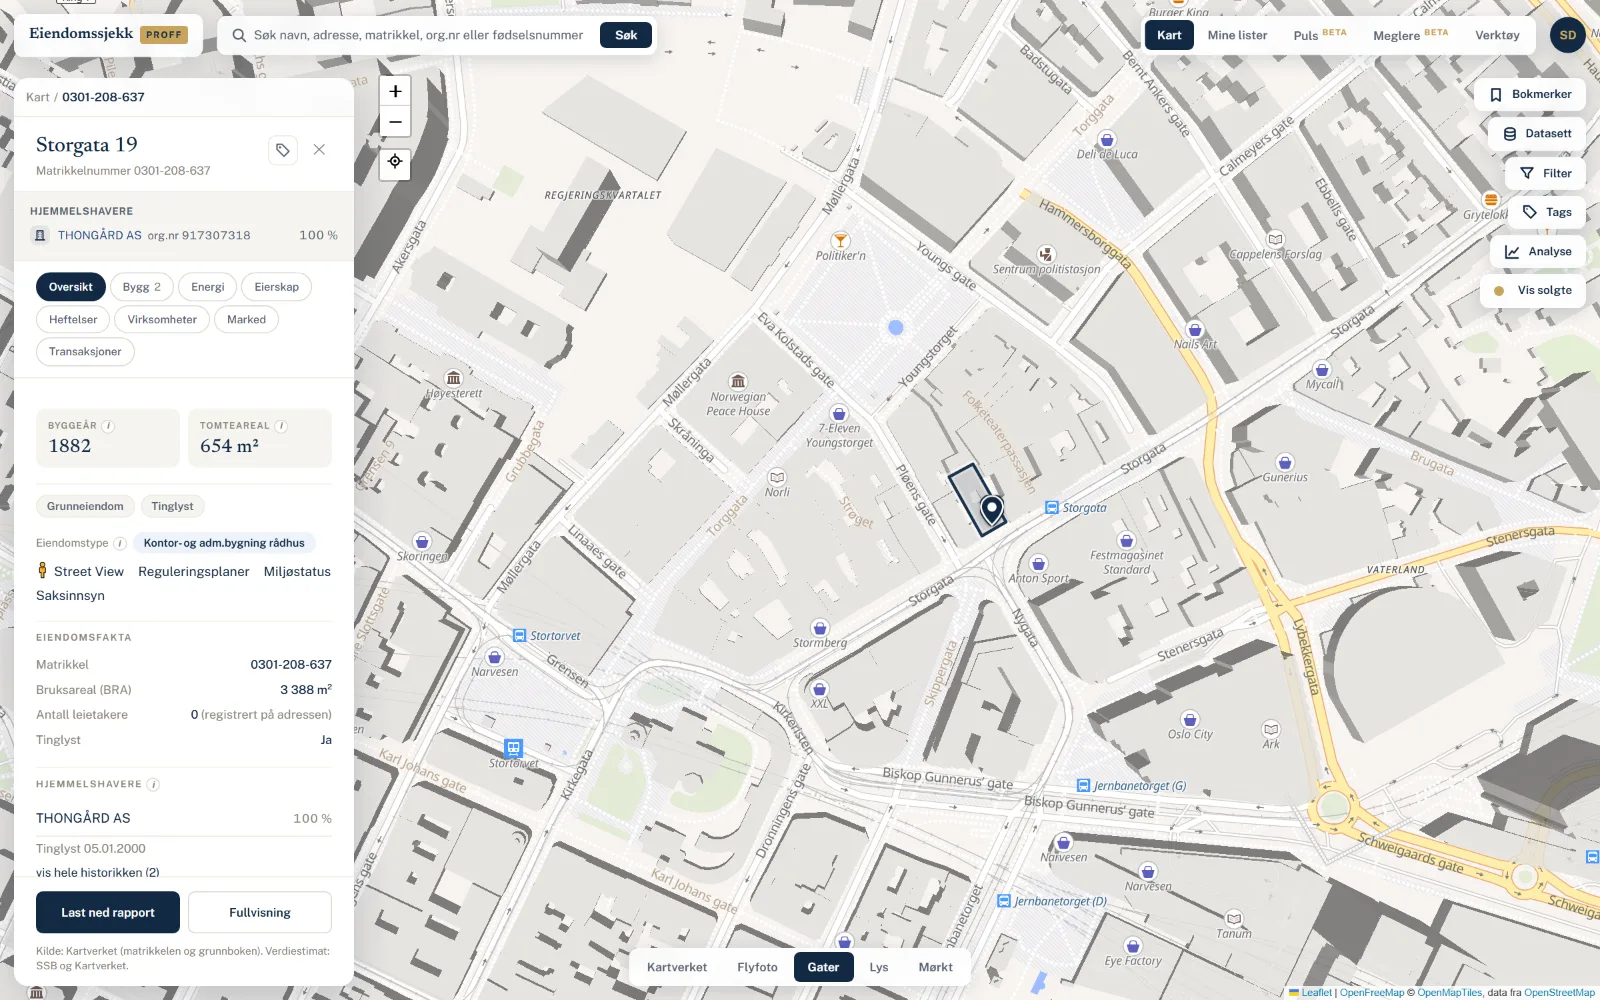Click the Norli bookstore marker
Viewport: 1600px width, 1000px height.
click(x=776, y=477)
